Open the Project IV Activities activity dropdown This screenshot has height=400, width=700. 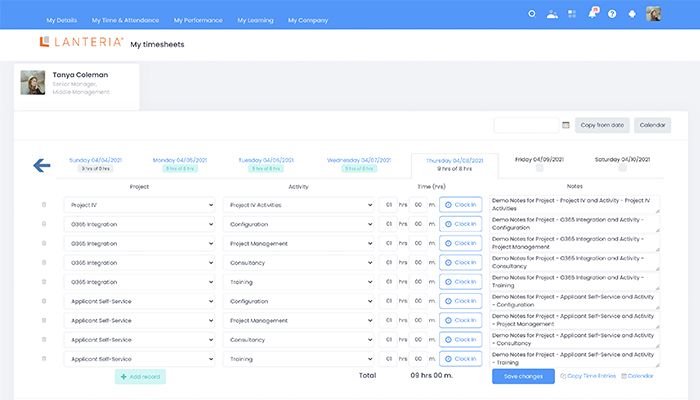pos(299,205)
